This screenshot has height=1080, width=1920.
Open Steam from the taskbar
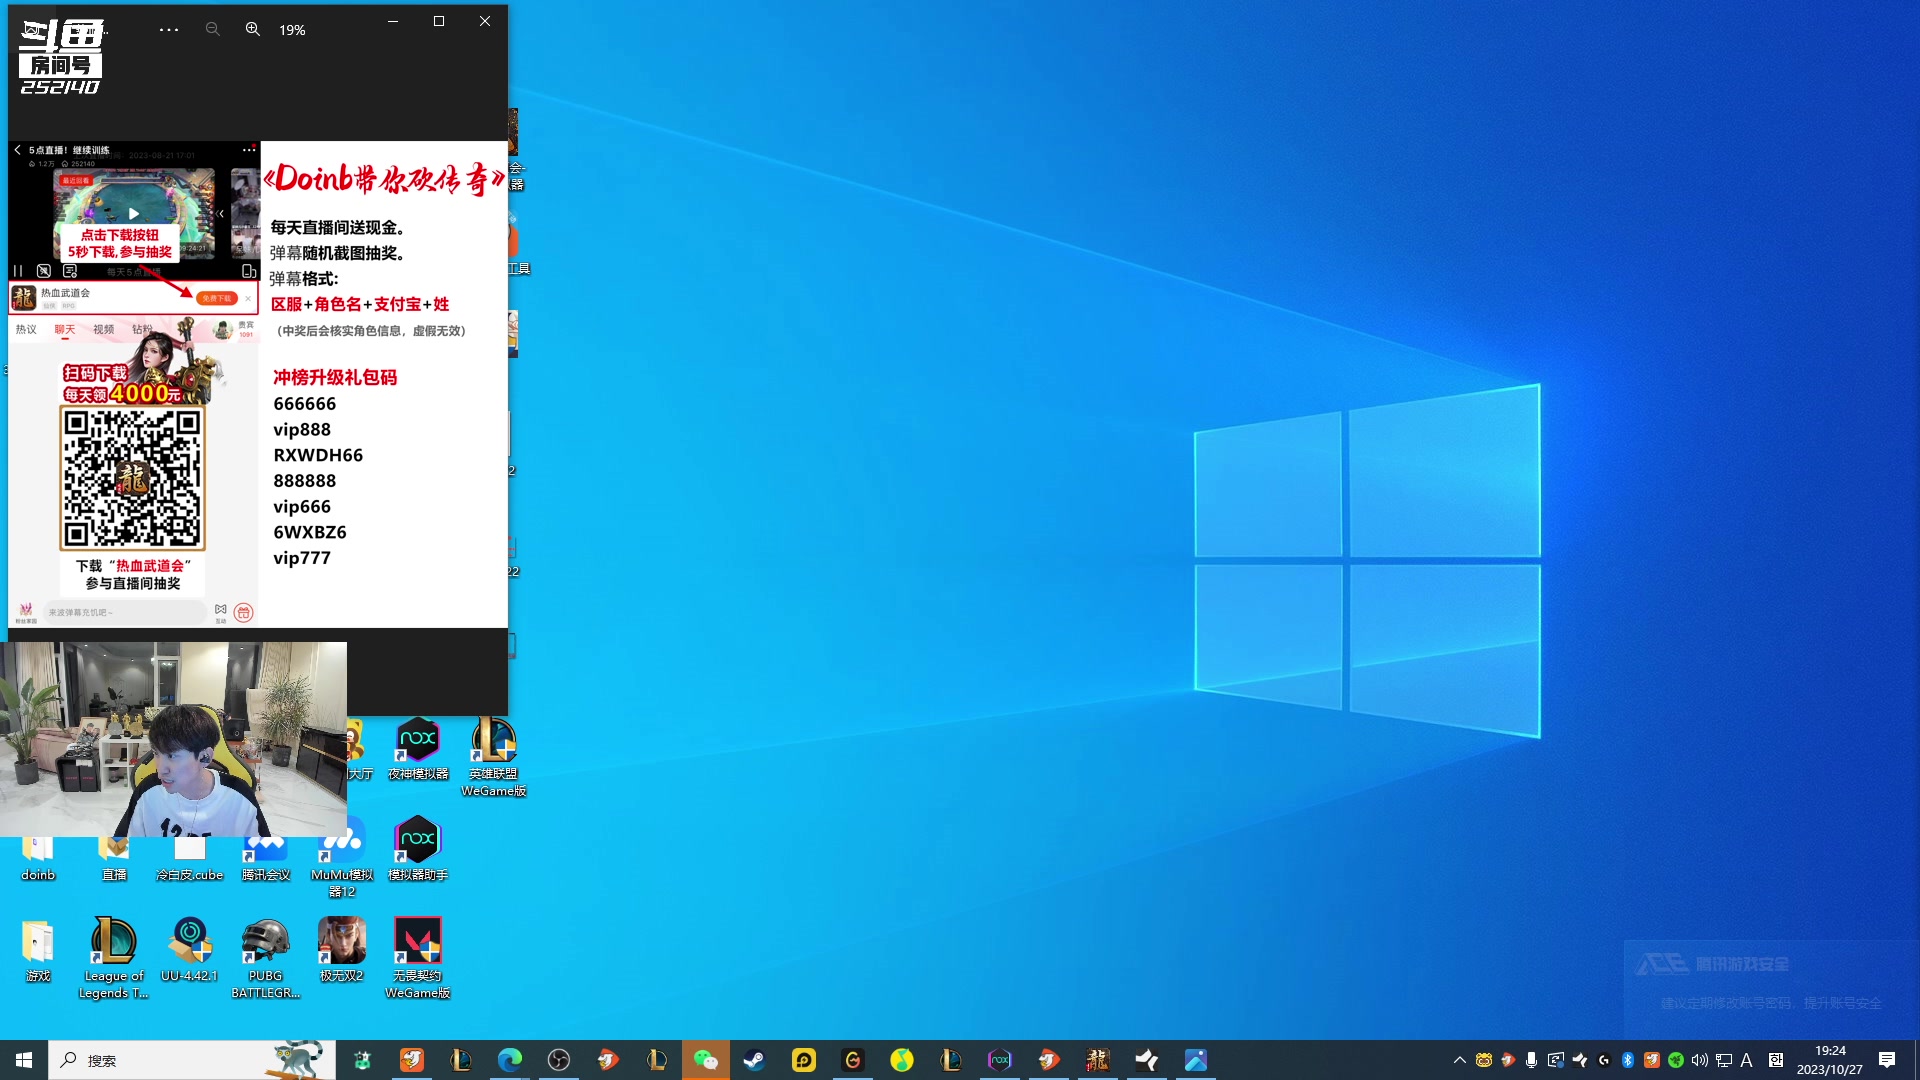pos(755,1060)
